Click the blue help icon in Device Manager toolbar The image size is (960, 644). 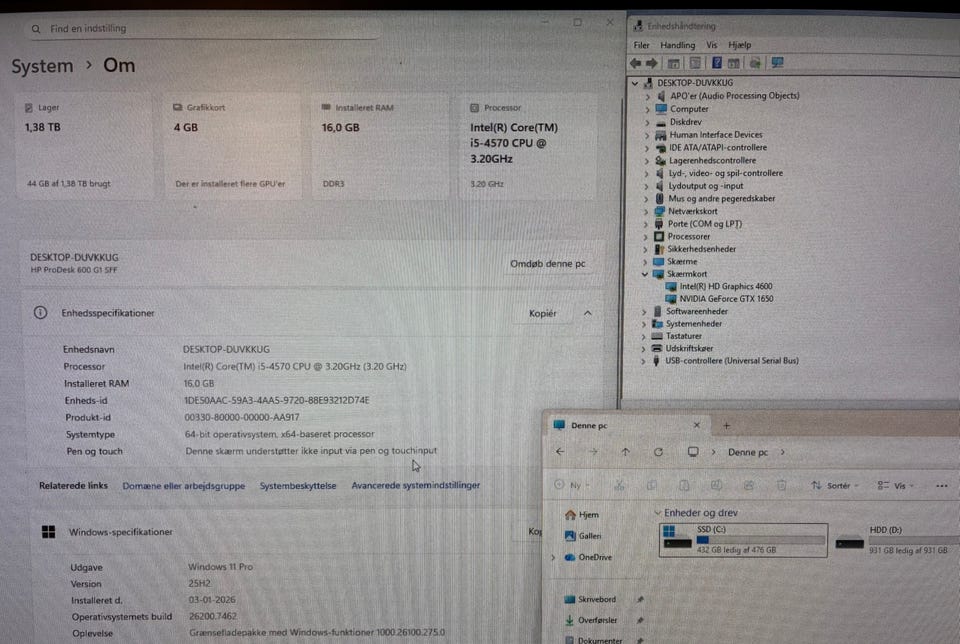[x=716, y=62]
